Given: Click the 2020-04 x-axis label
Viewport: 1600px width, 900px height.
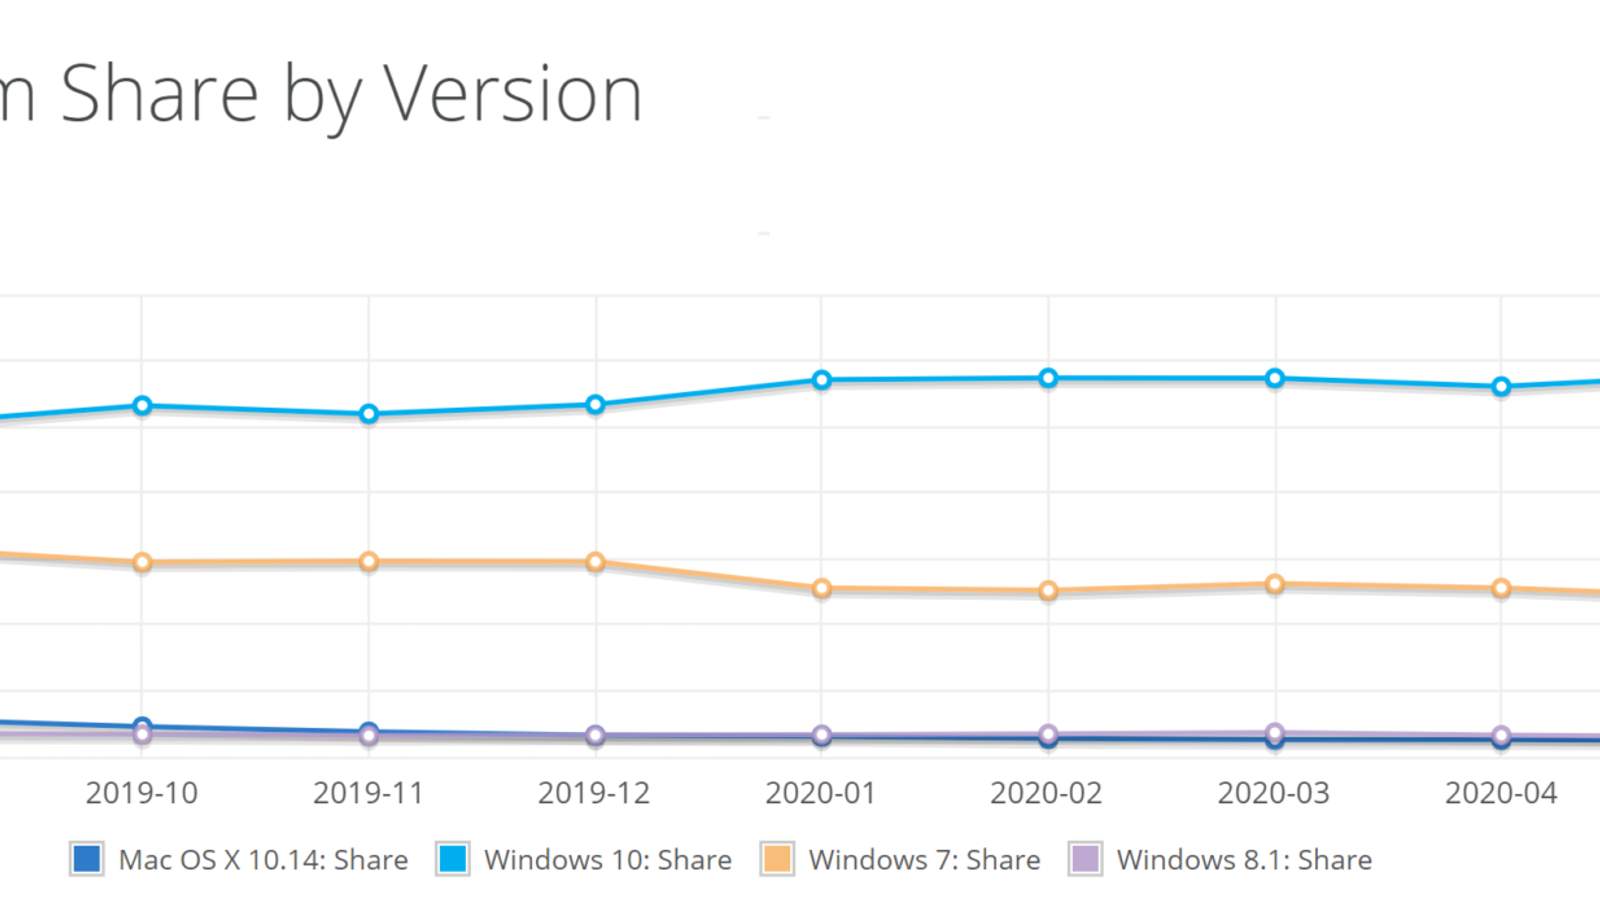Looking at the screenshot, I should [1501, 793].
